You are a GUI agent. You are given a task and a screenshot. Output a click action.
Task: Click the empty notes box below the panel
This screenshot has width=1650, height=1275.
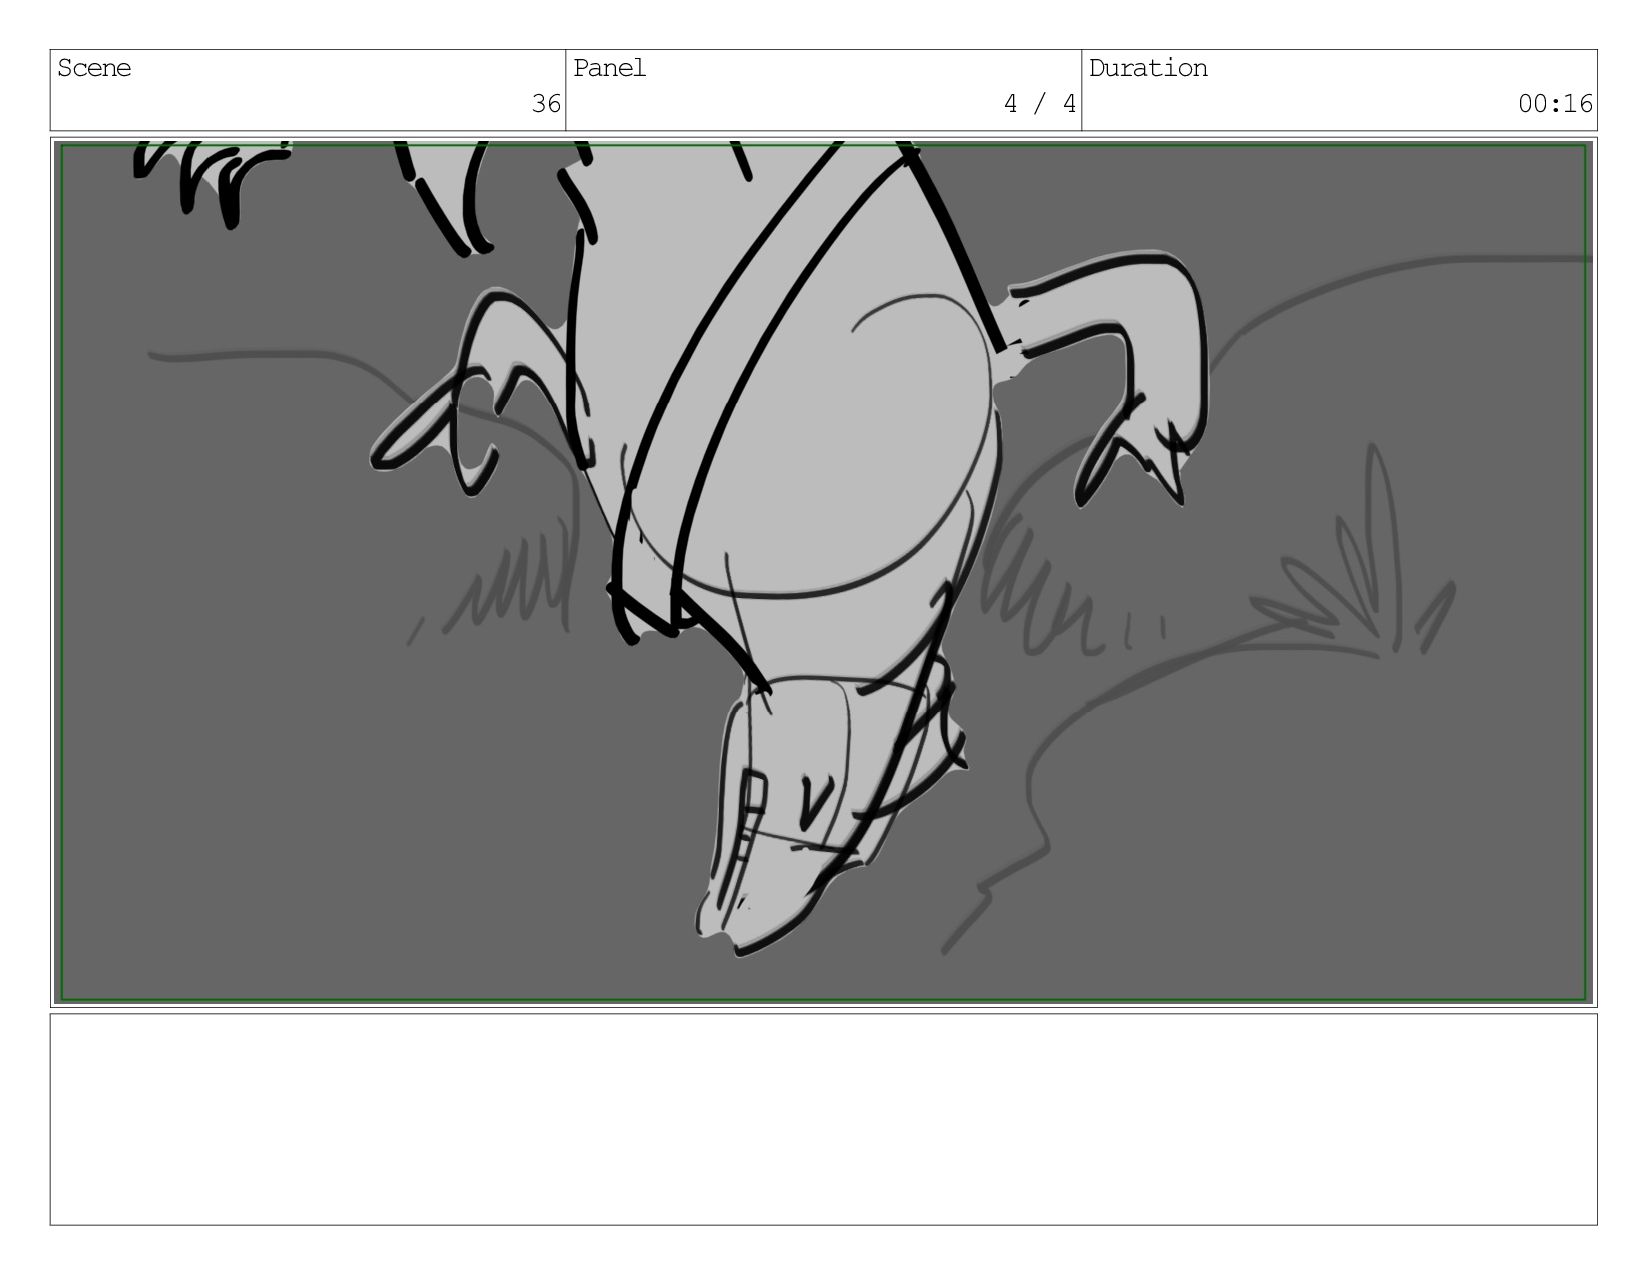pos(824,1119)
